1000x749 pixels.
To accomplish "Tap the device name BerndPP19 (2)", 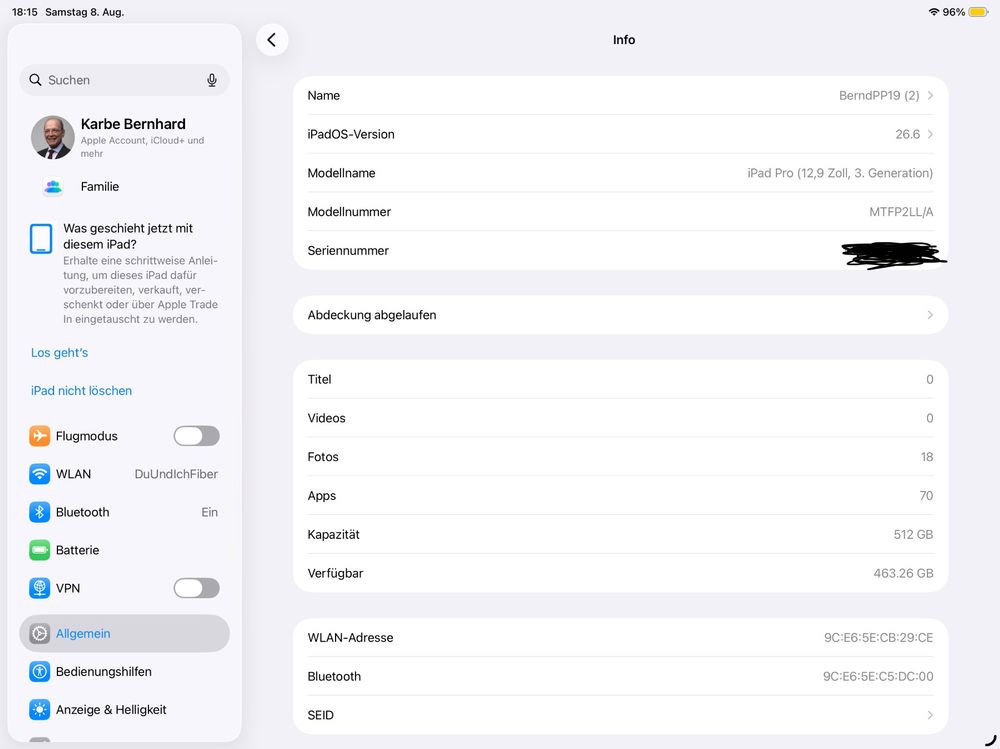I will click(879, 96).
